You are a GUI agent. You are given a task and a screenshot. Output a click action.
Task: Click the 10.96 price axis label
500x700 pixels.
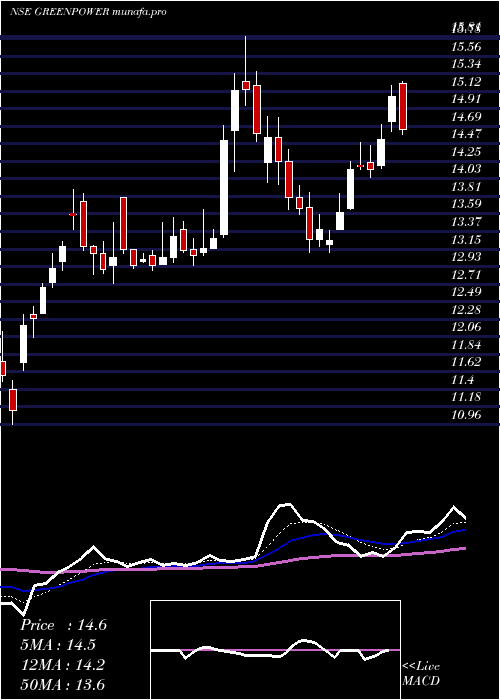[x=466, y=414]
